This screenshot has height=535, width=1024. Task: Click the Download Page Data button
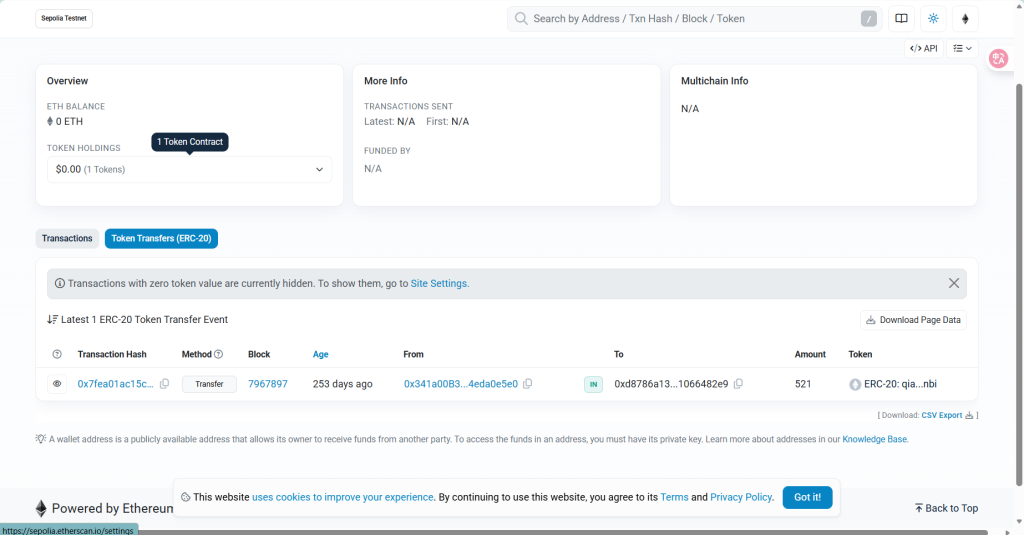[x=913, y=320]
